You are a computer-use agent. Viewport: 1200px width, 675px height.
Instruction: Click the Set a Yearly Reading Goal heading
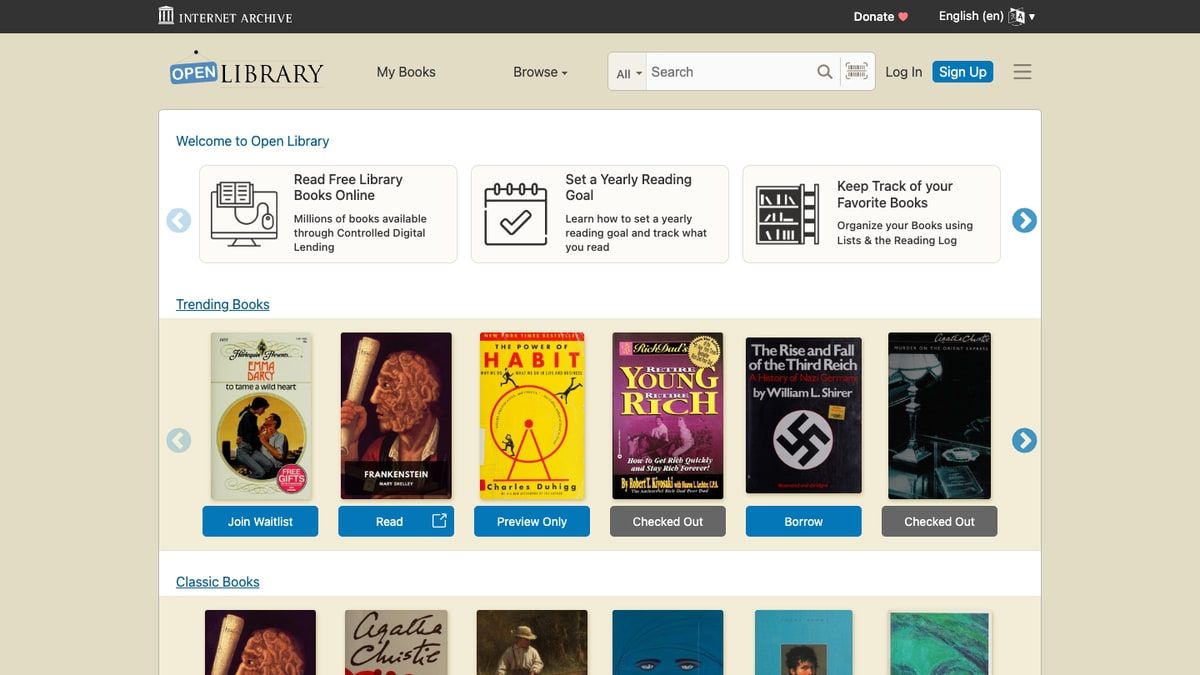pos(628,187)
